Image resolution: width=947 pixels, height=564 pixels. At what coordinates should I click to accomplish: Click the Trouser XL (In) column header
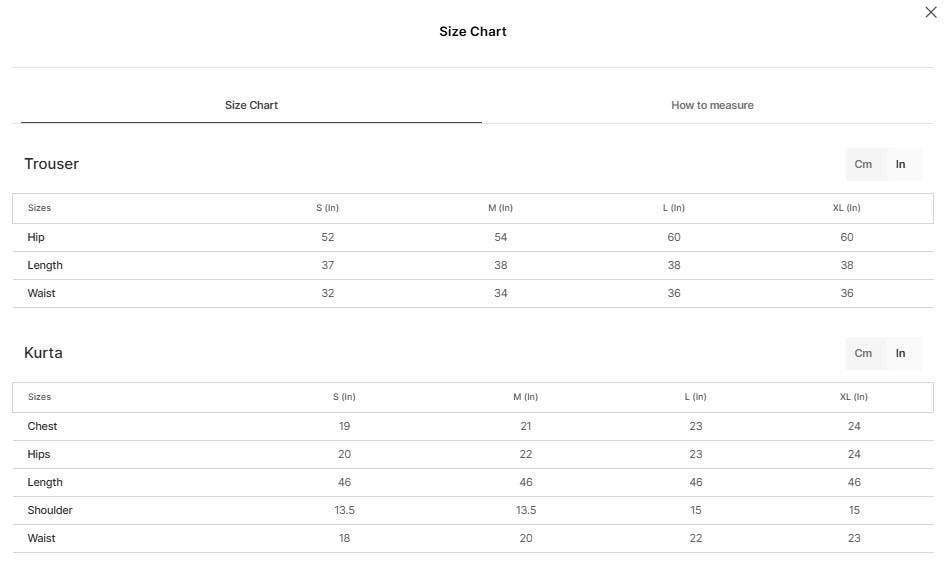click(x=847, y=208)
